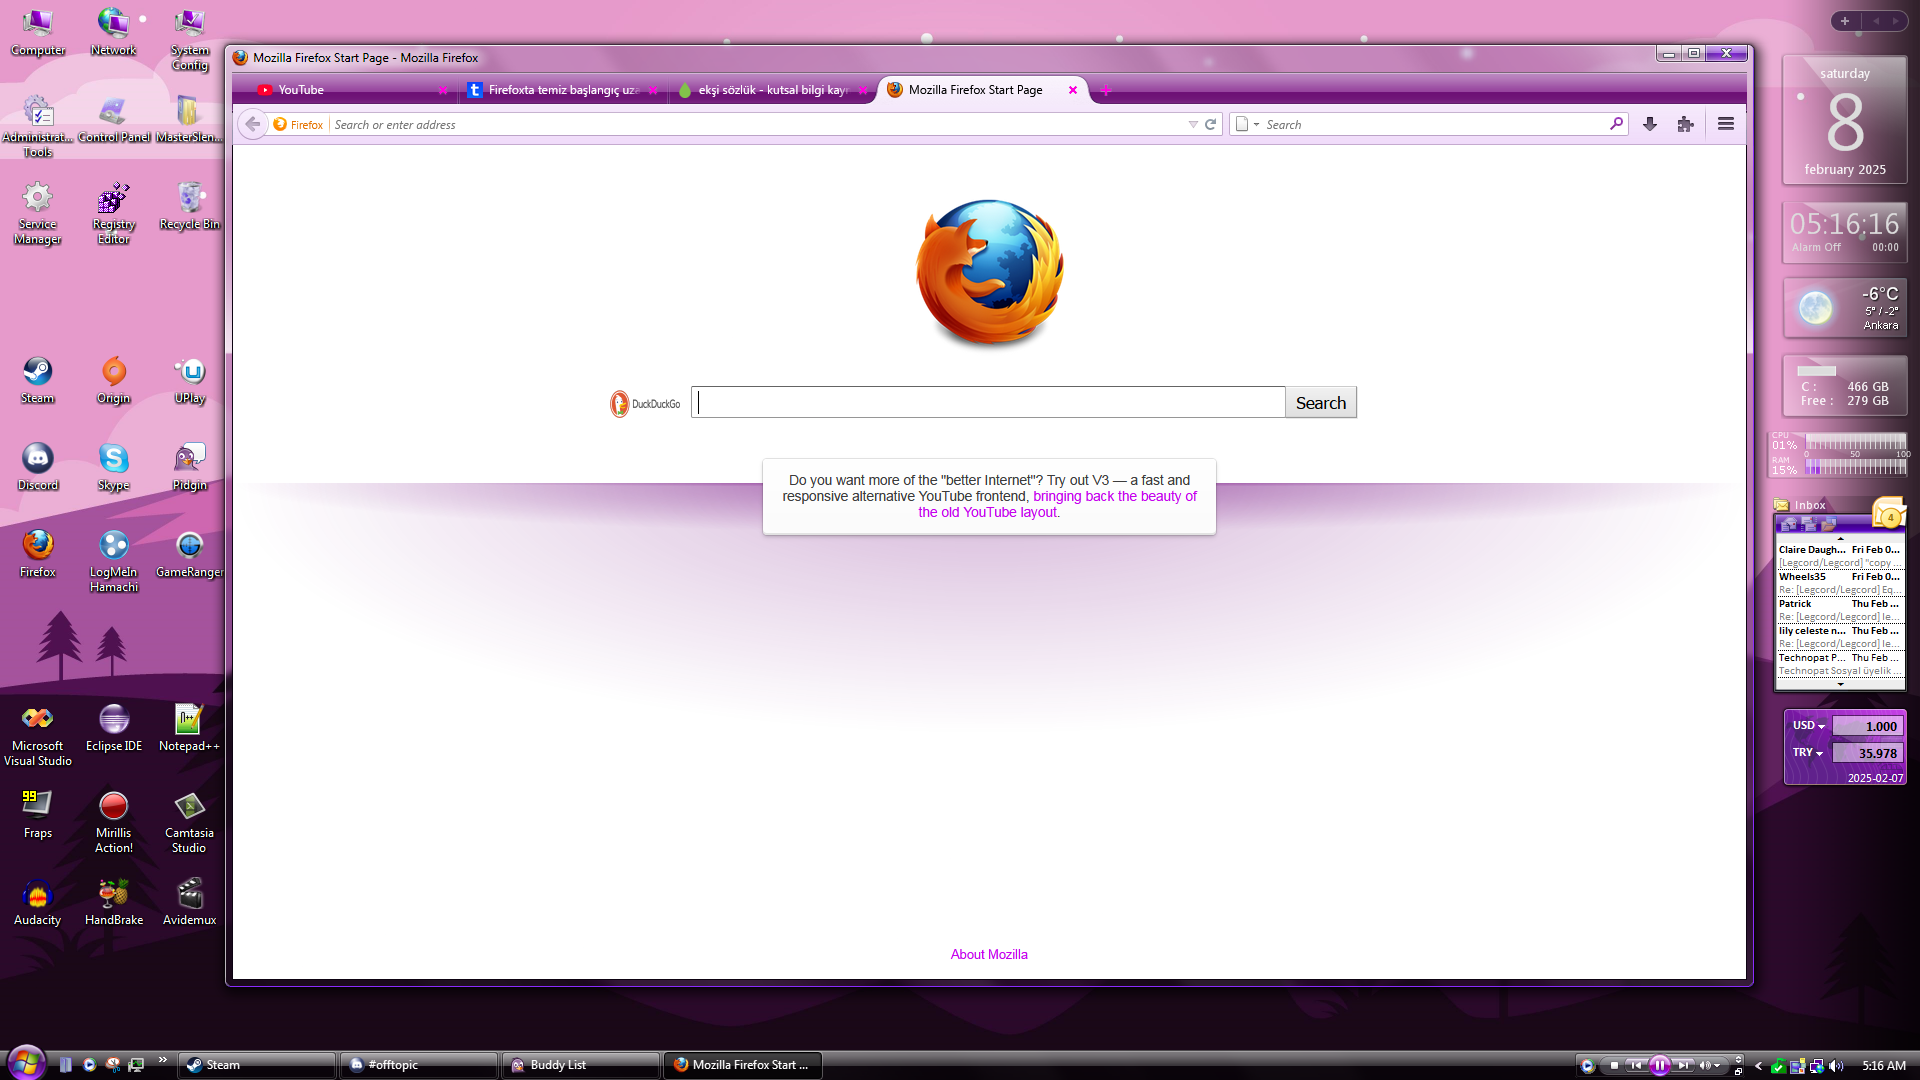Click Firefox identity icon in address bar
Screen dimensions: 1920x1080
(298, 124)
